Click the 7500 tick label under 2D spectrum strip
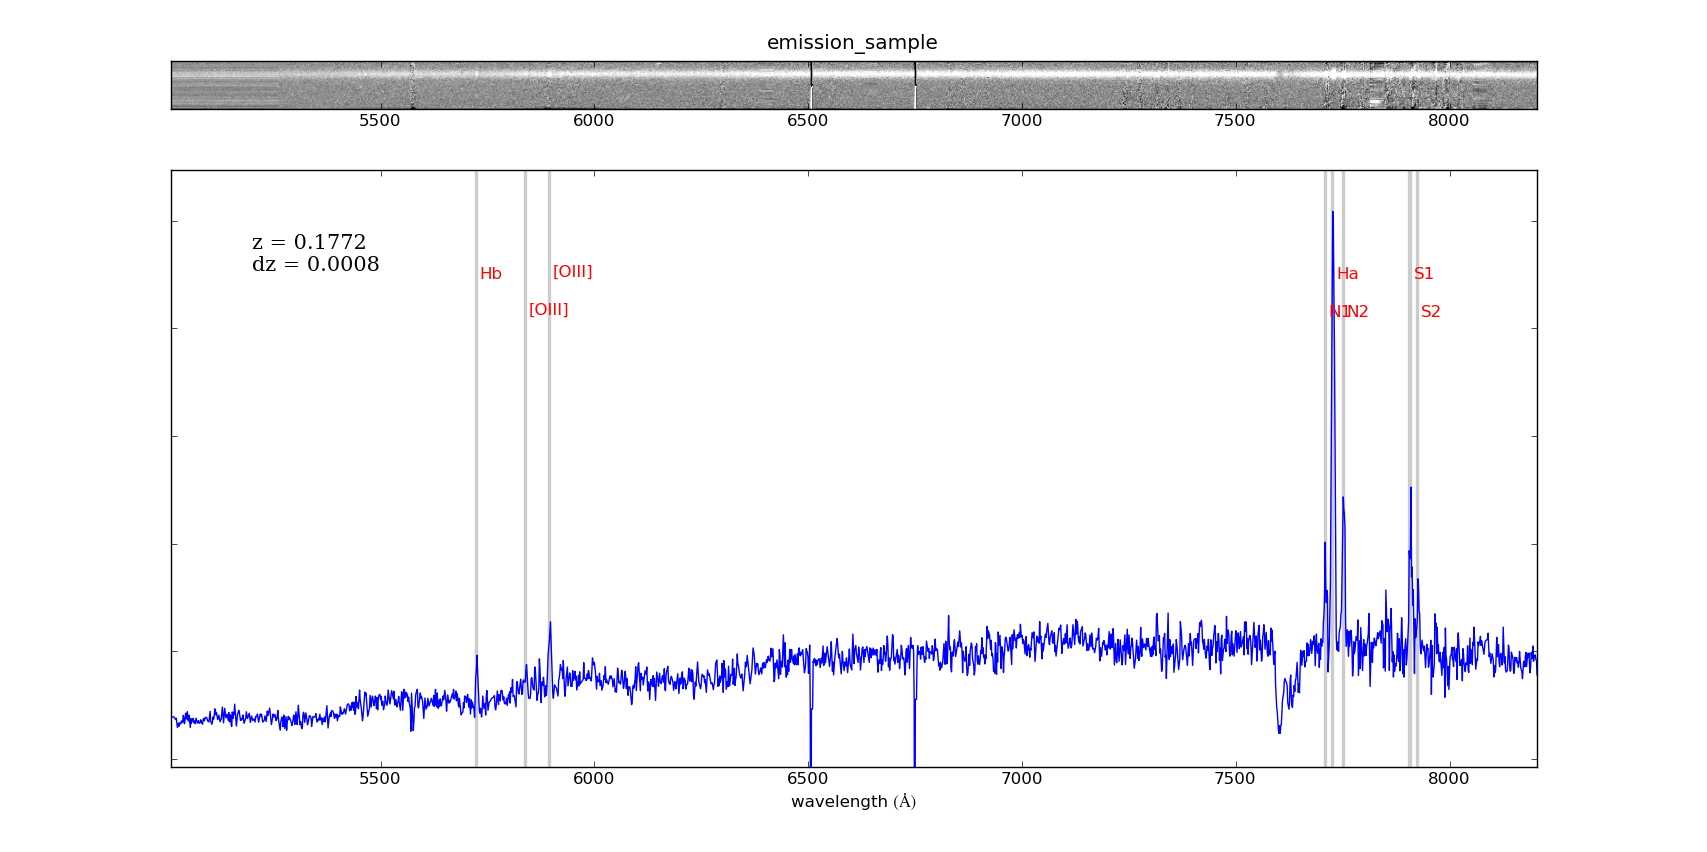 coord(1235,121)
